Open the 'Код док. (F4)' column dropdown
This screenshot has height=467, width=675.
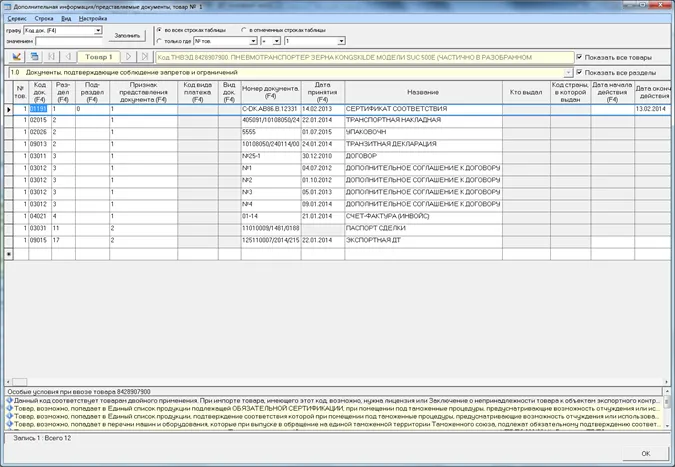point(98,31)
